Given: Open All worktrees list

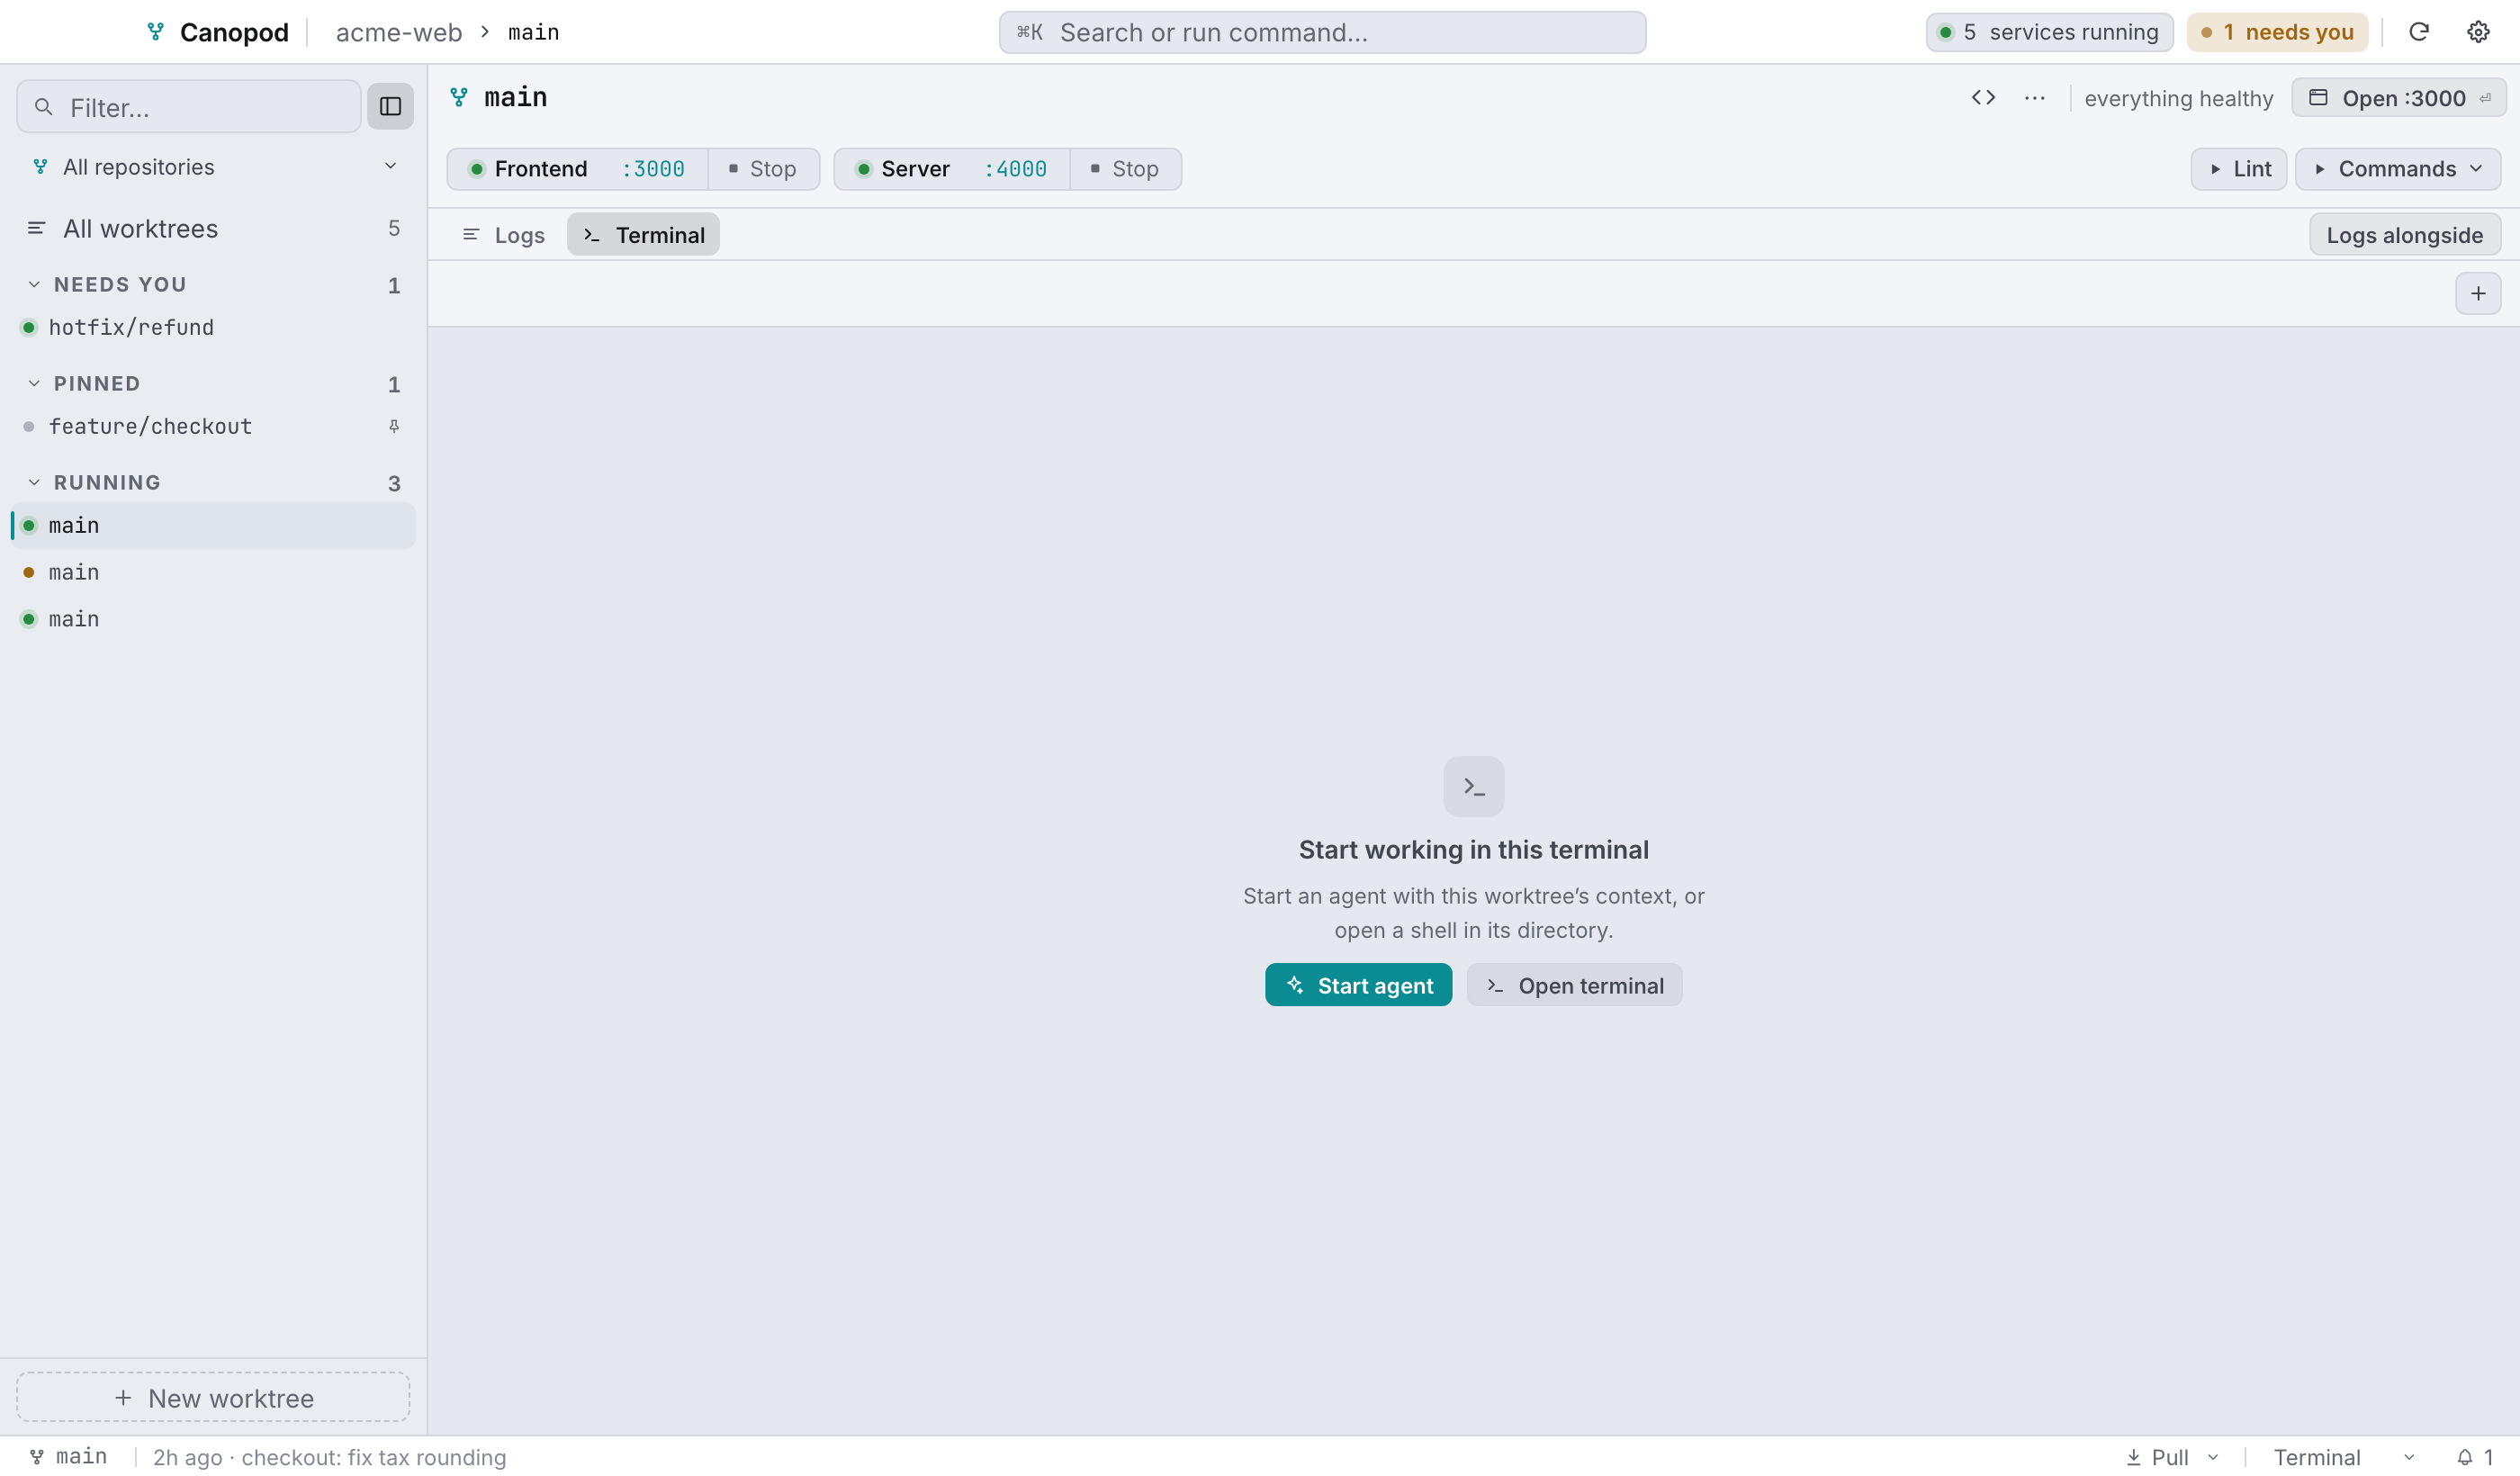Looking at the screenshot, I should coord(213,228).
